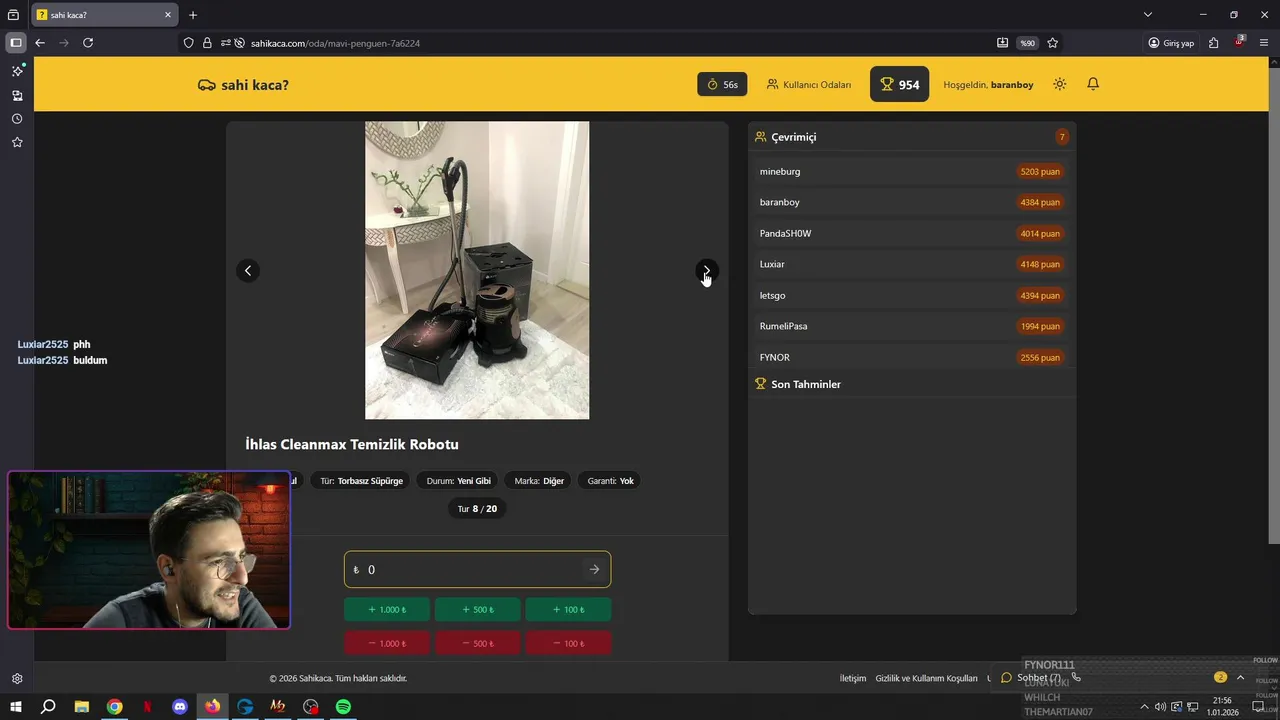The width and height of the screenshot is (1280, 720).
Task: Open the notifications bell
Action: pos(1093,84)
